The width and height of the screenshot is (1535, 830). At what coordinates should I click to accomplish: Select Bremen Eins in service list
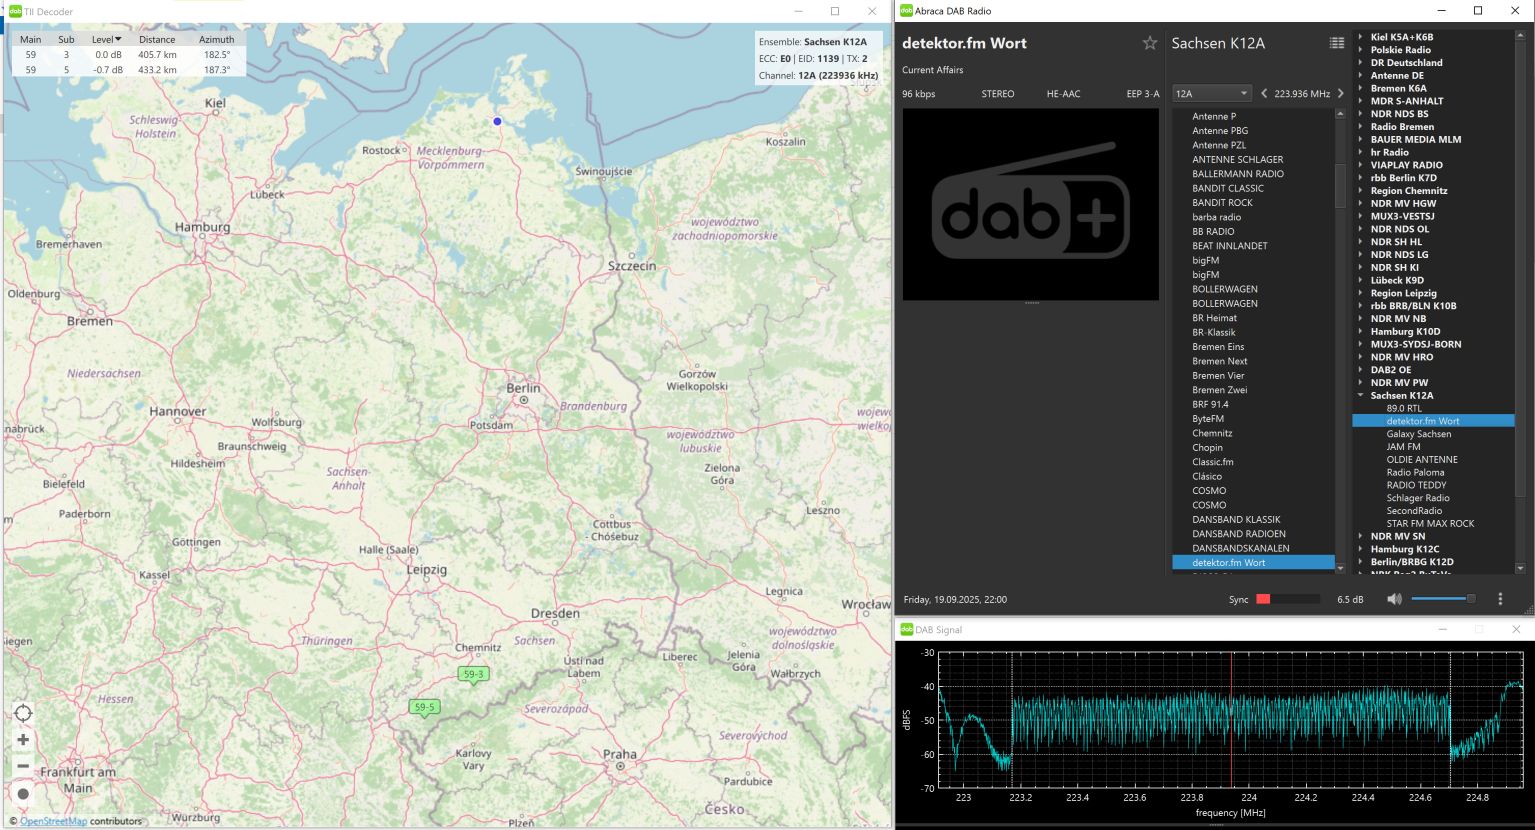[1218, 347]
